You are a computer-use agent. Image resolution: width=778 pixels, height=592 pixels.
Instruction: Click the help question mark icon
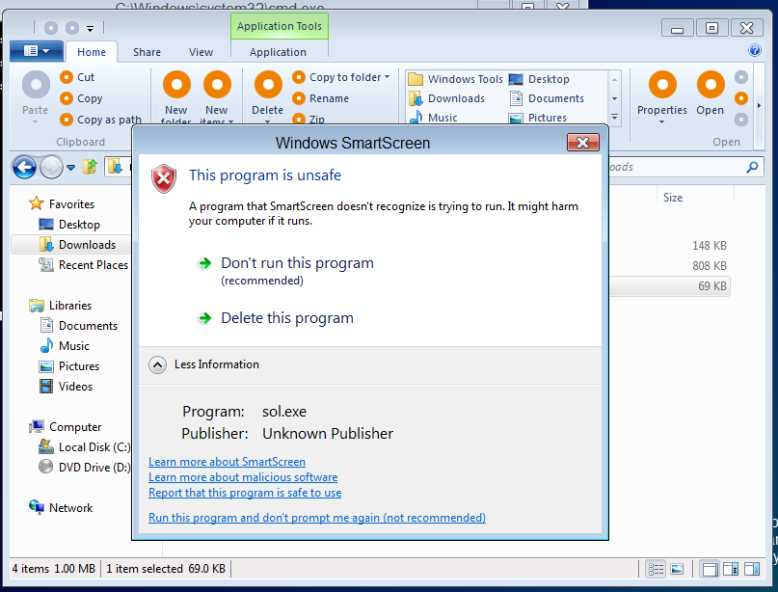[755, 50]
